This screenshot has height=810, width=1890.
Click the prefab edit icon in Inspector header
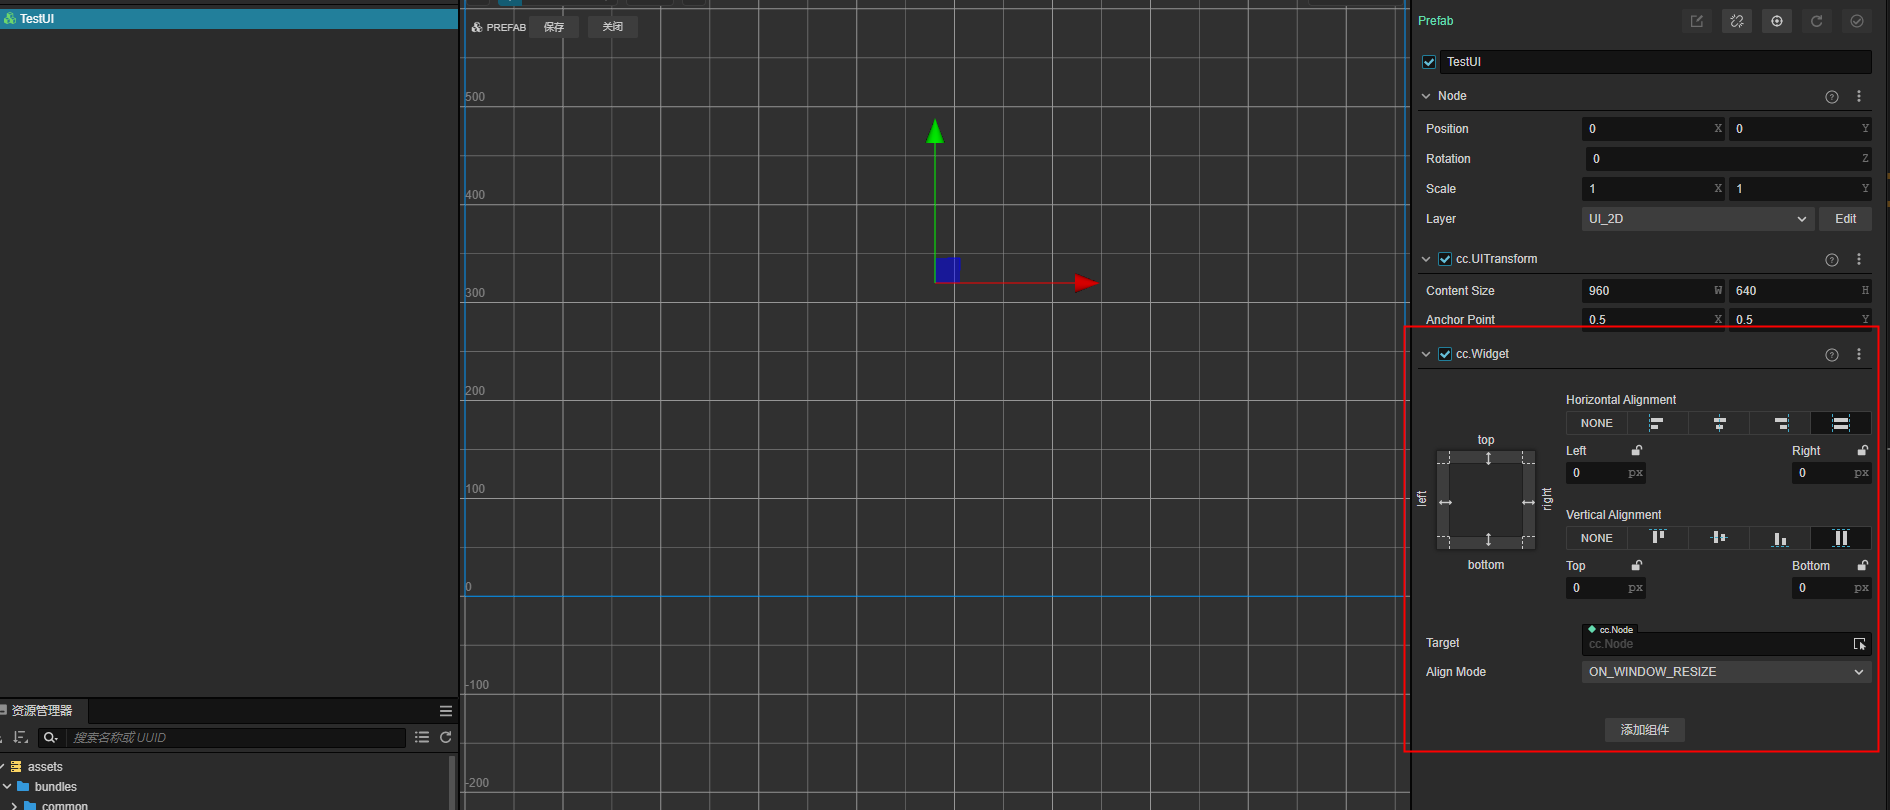pyautogui.click(x=1697, y=21)
